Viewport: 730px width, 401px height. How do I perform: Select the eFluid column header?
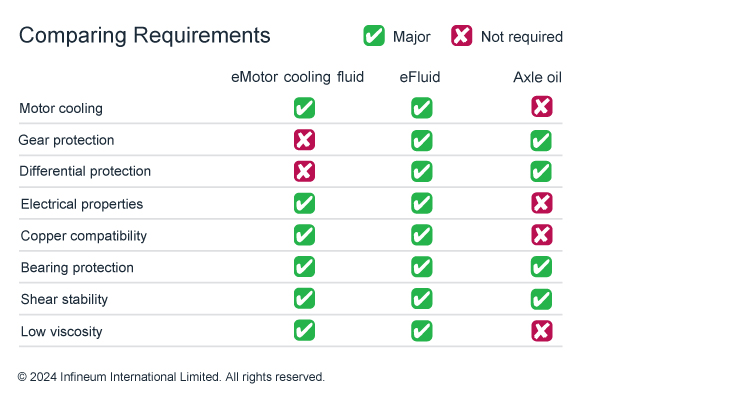click(x=420, y=77)
